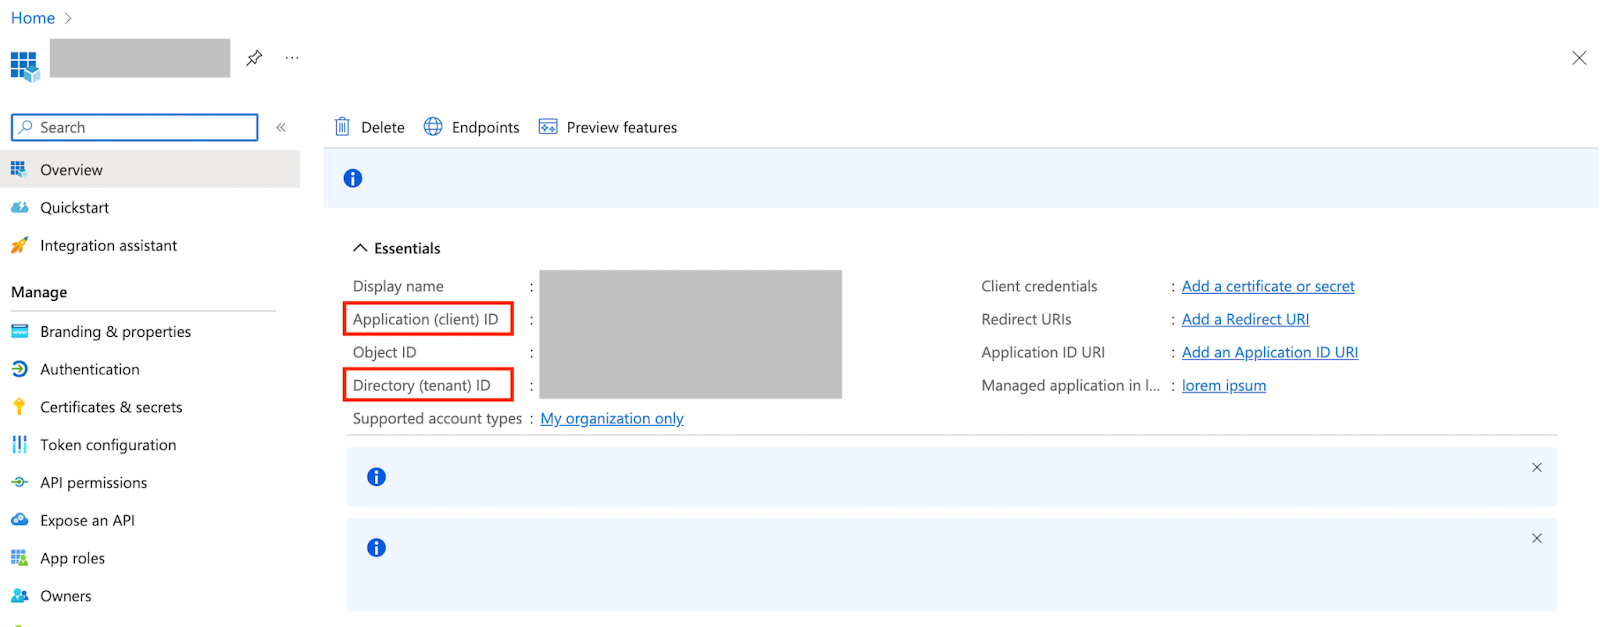Open Integration assistant
Viewport: 1600px width, 627px height.
coord(108,246)
